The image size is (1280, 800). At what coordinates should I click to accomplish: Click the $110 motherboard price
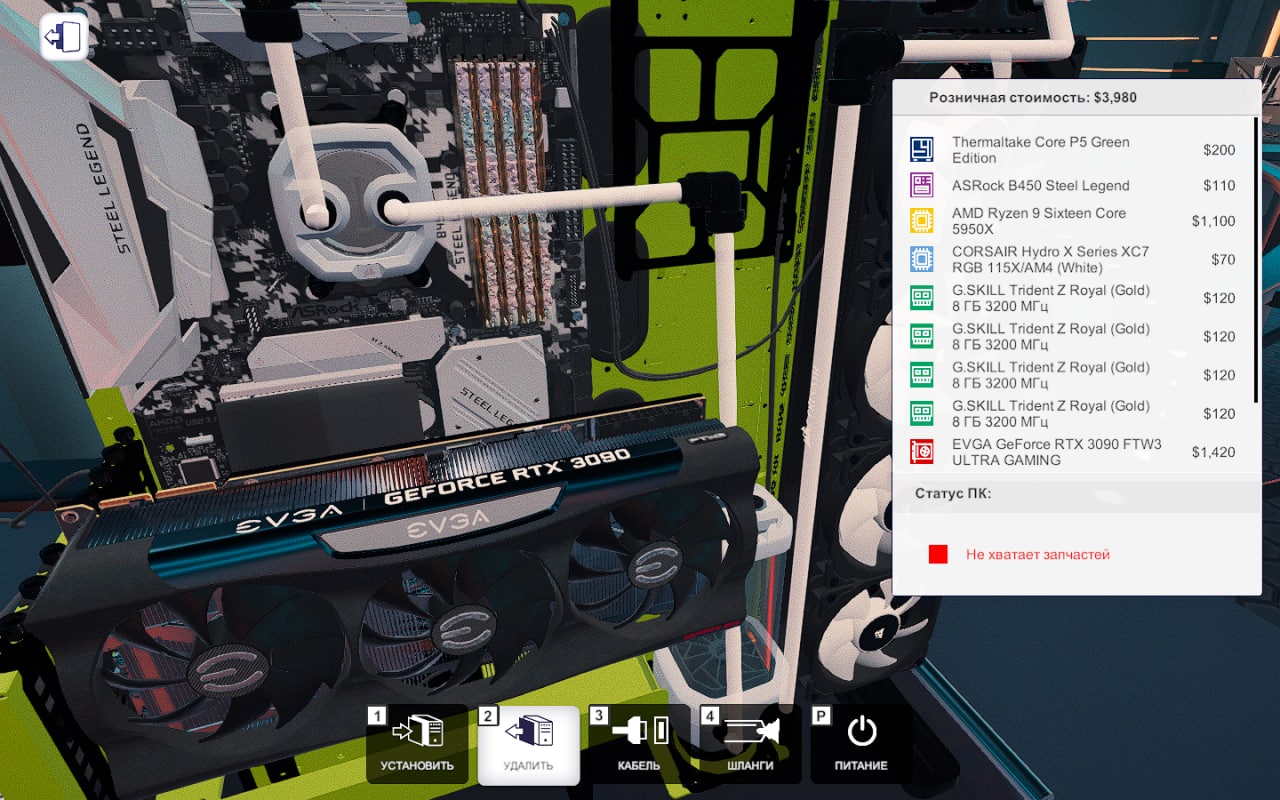1219,185
